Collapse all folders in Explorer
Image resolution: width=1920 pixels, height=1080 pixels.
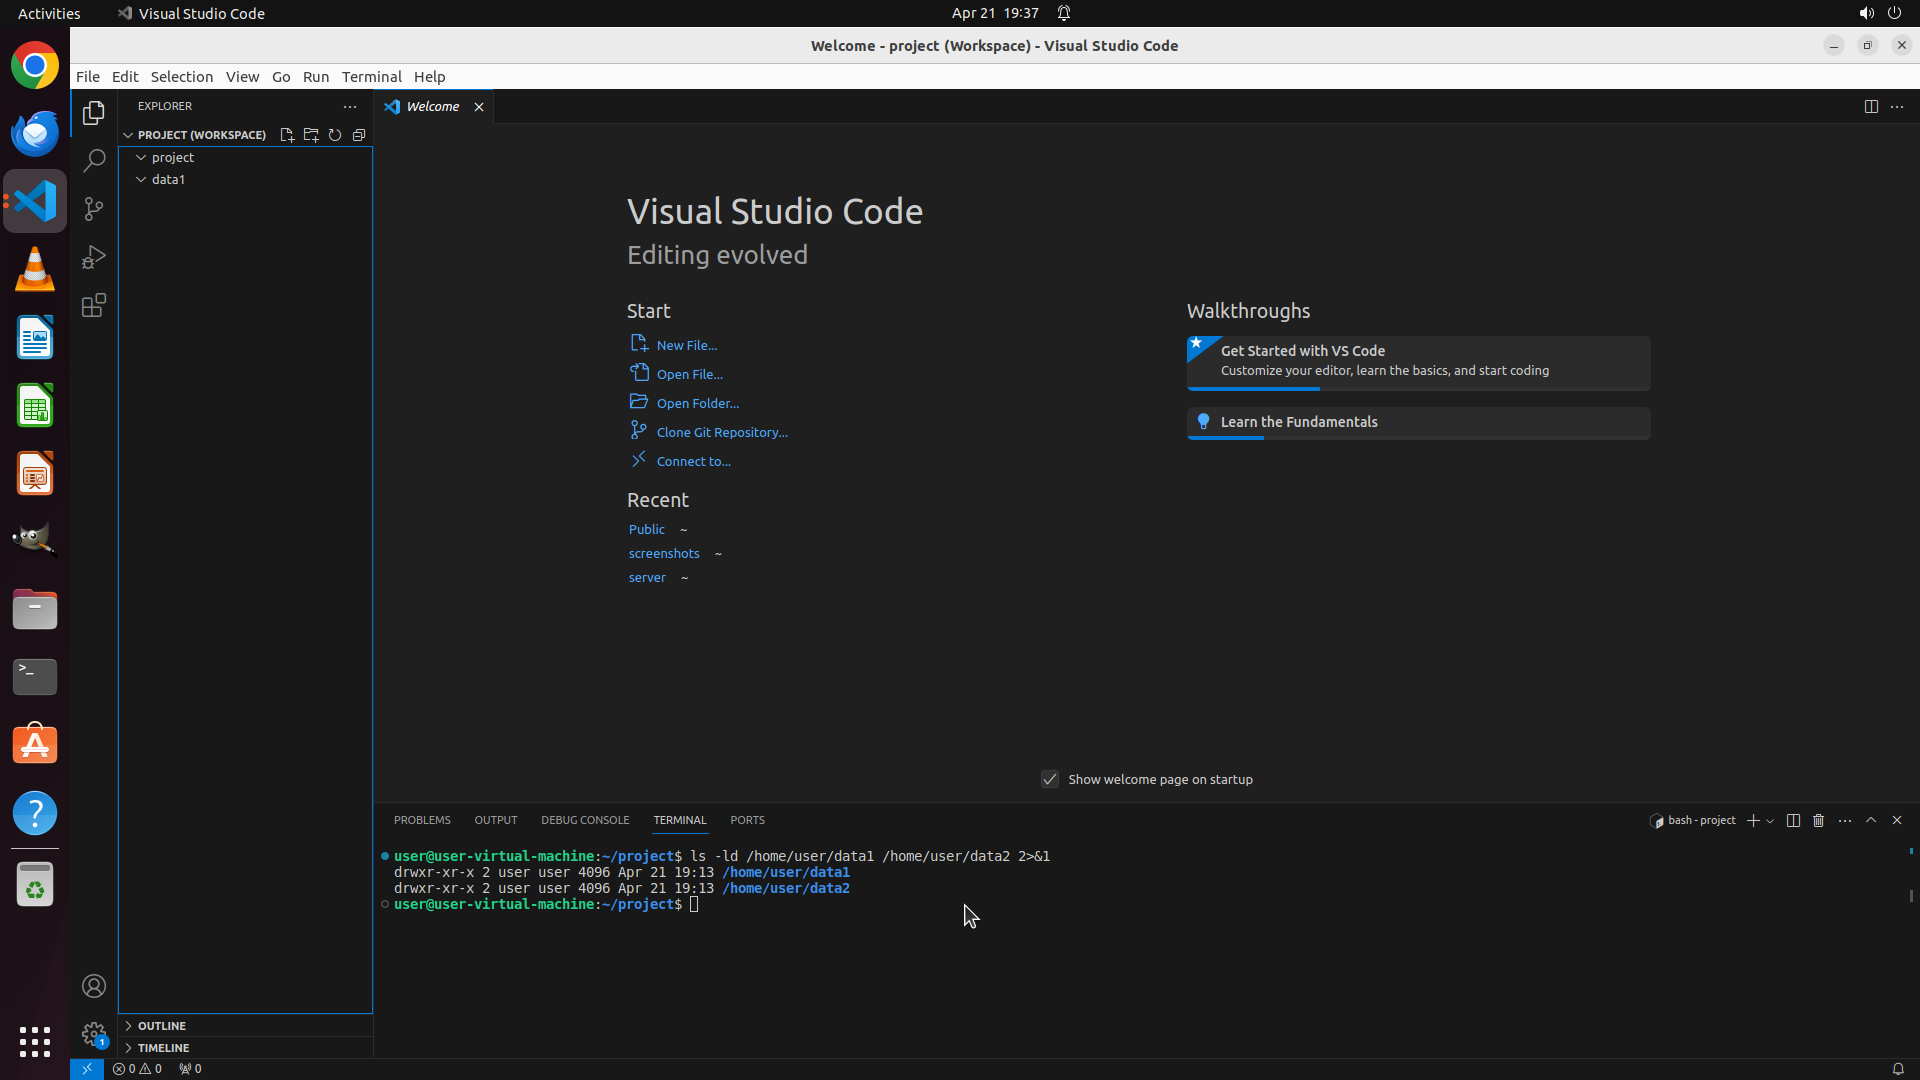click(359, 135)
